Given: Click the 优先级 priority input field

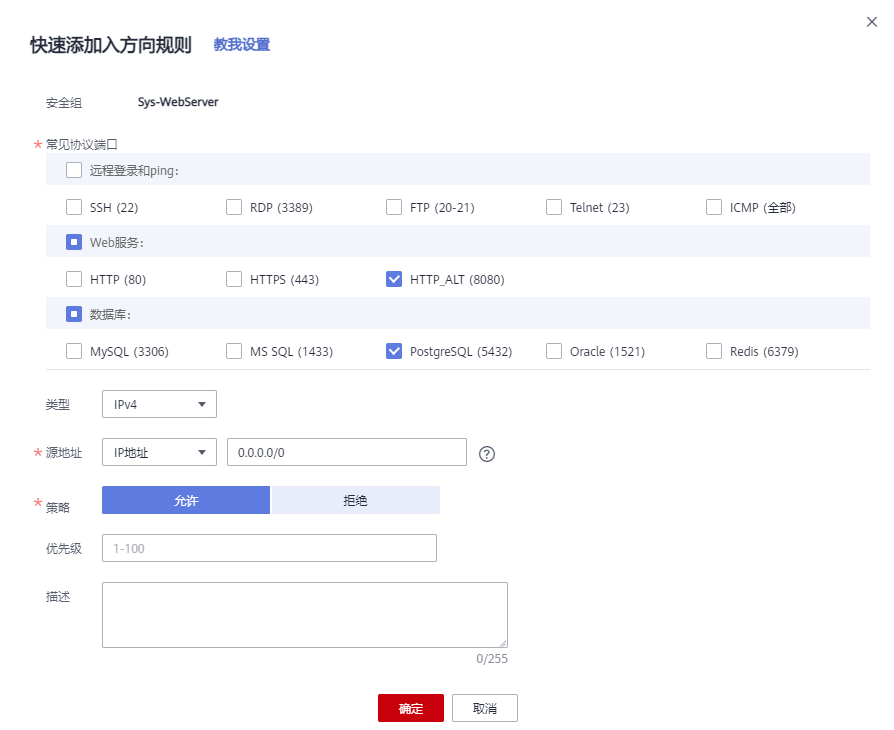Looking at the screenshot, I should (x=269, y=548).
